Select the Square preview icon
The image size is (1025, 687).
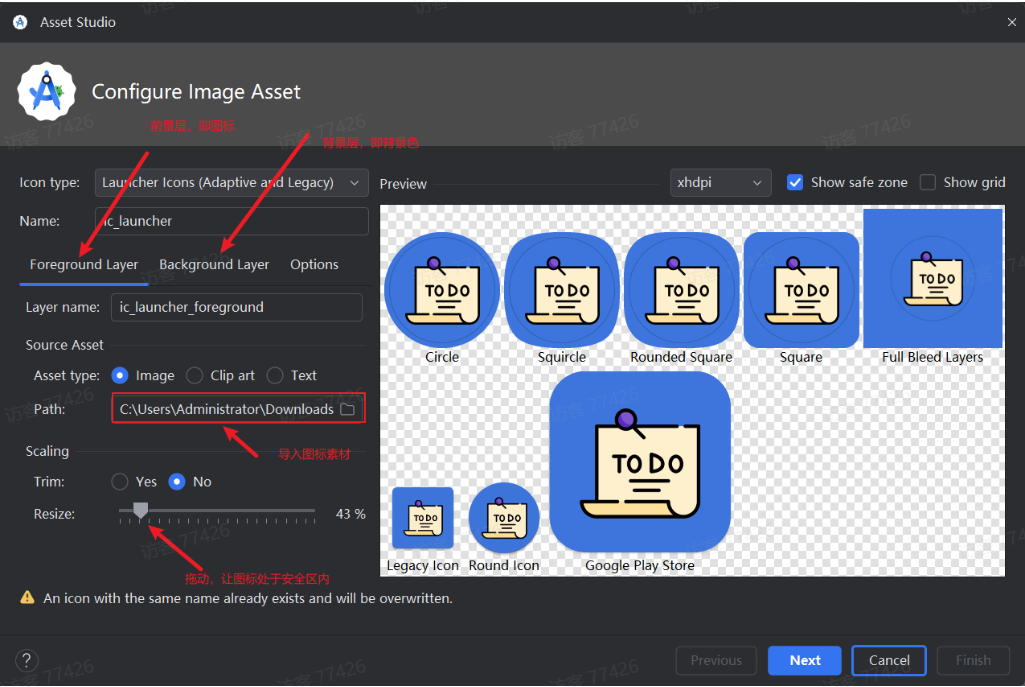click(x=801, y=290)
